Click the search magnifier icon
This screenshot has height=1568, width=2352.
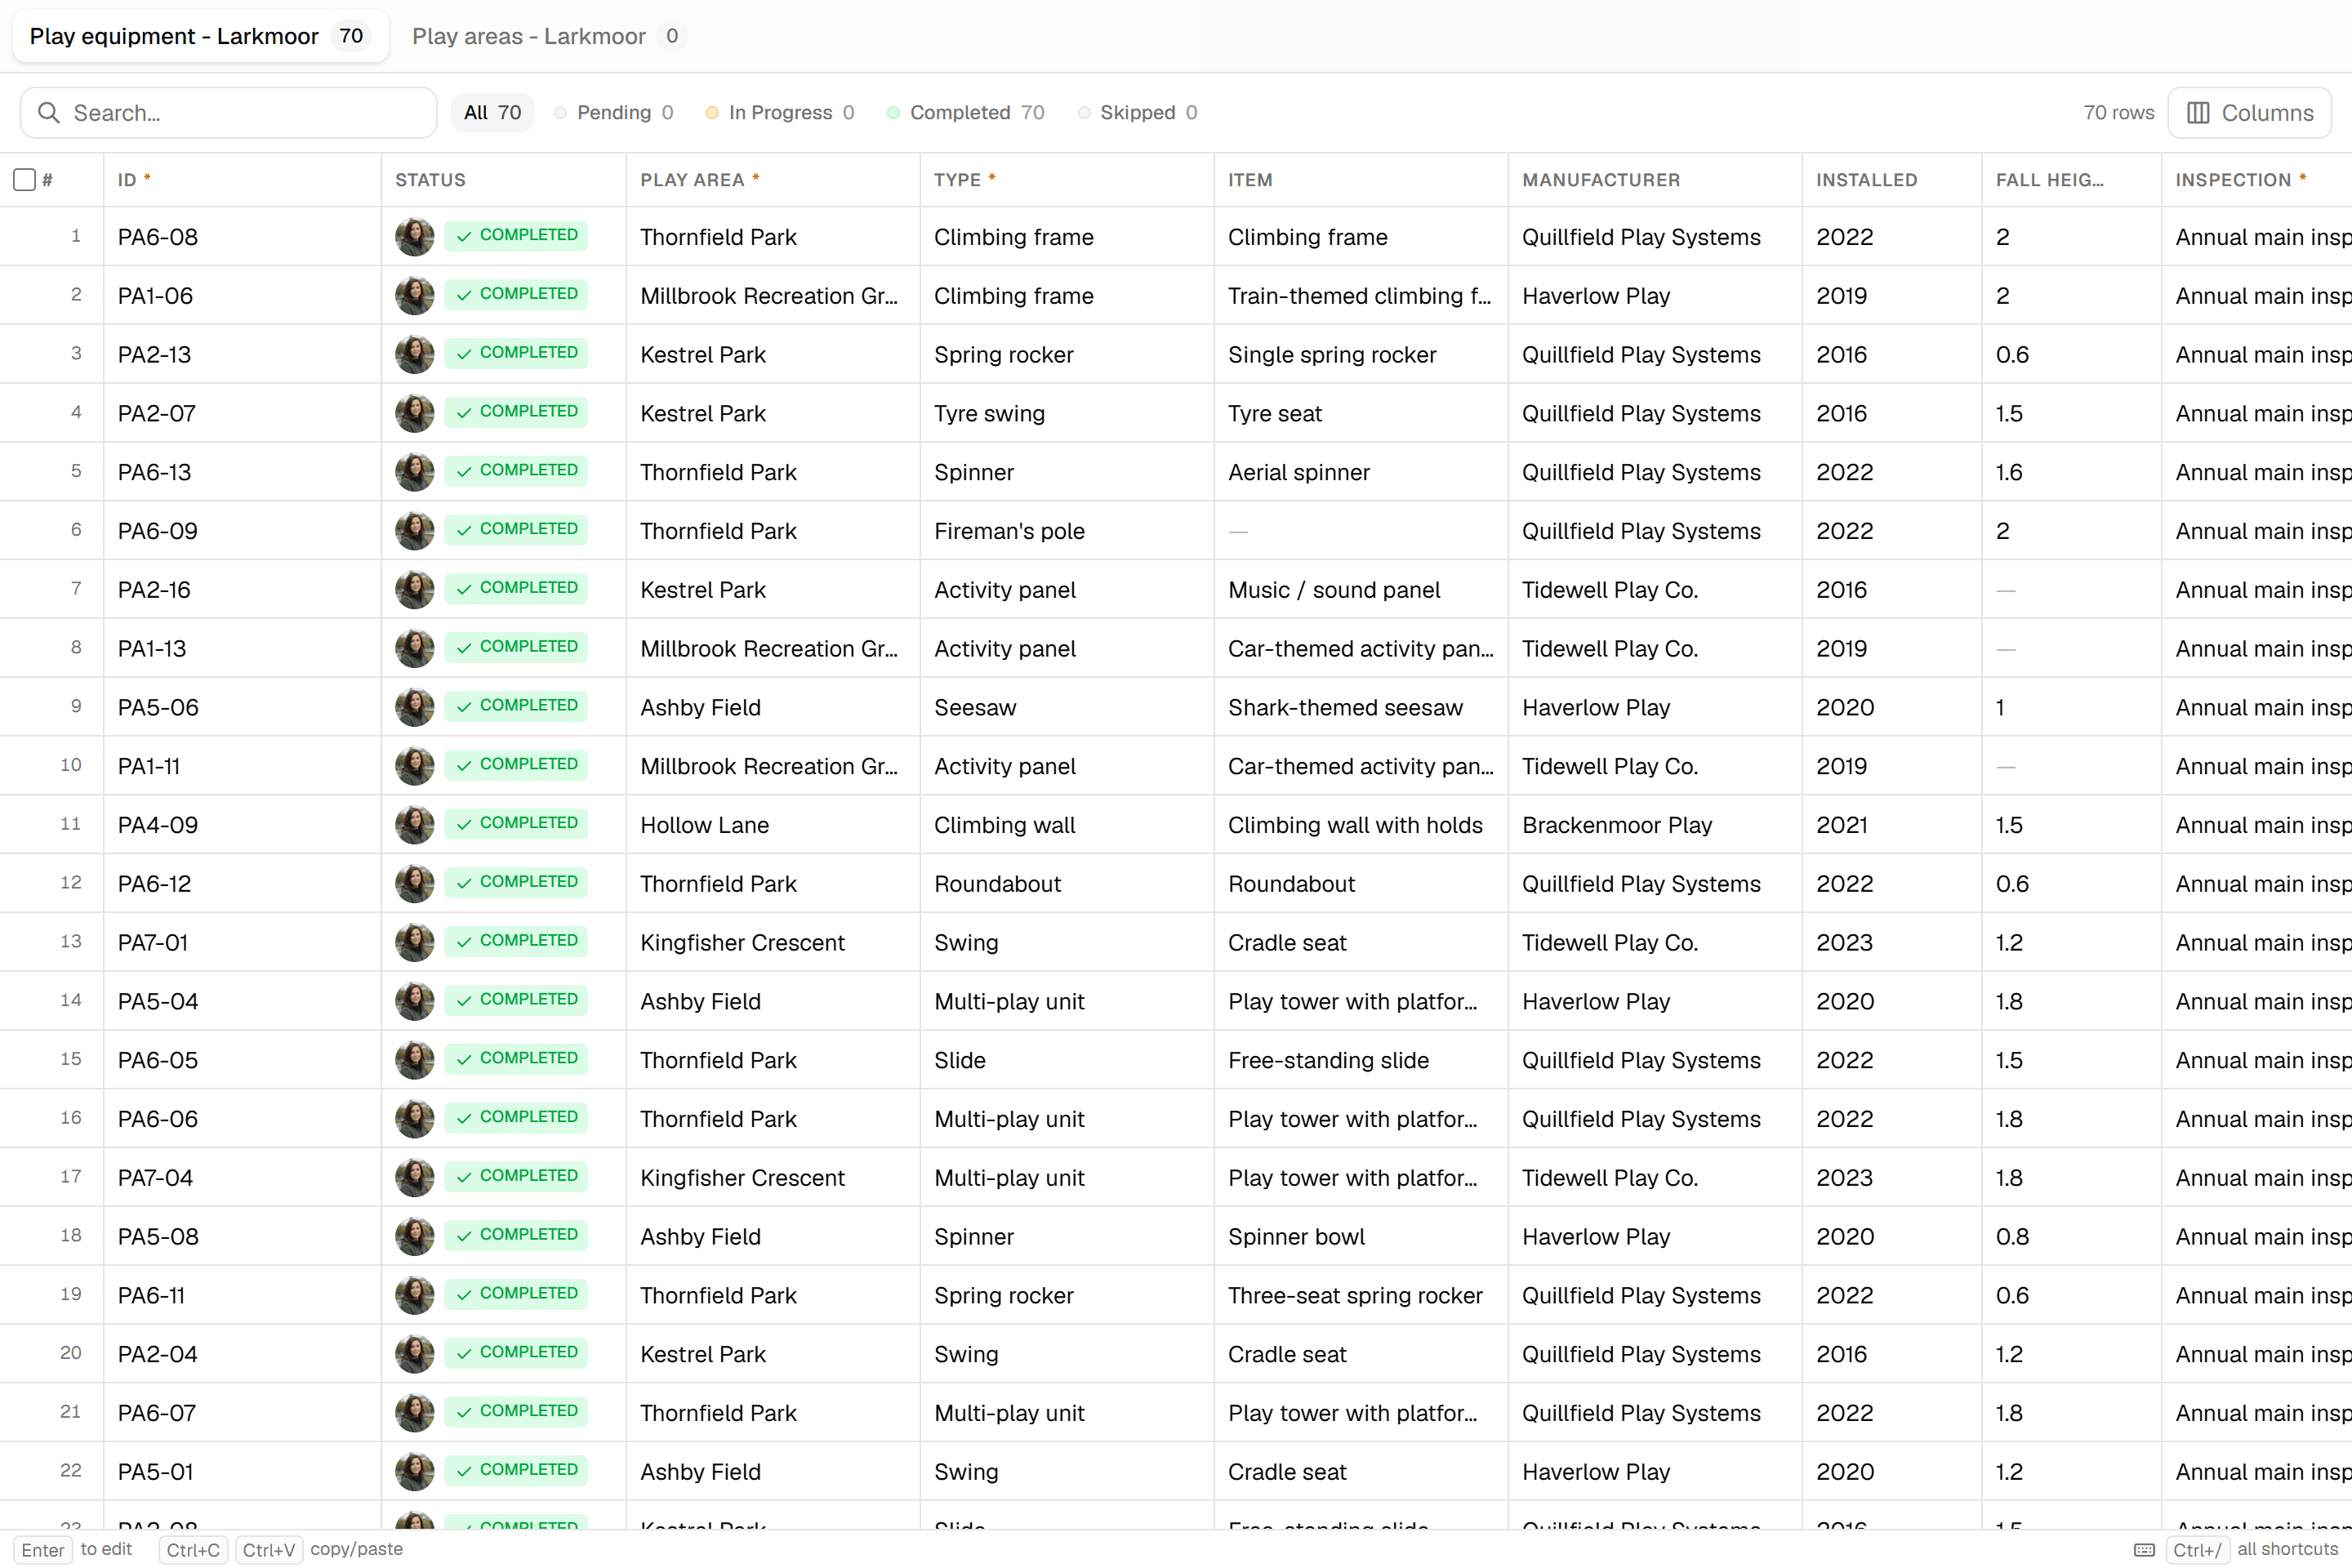click(x=48, y=113)
